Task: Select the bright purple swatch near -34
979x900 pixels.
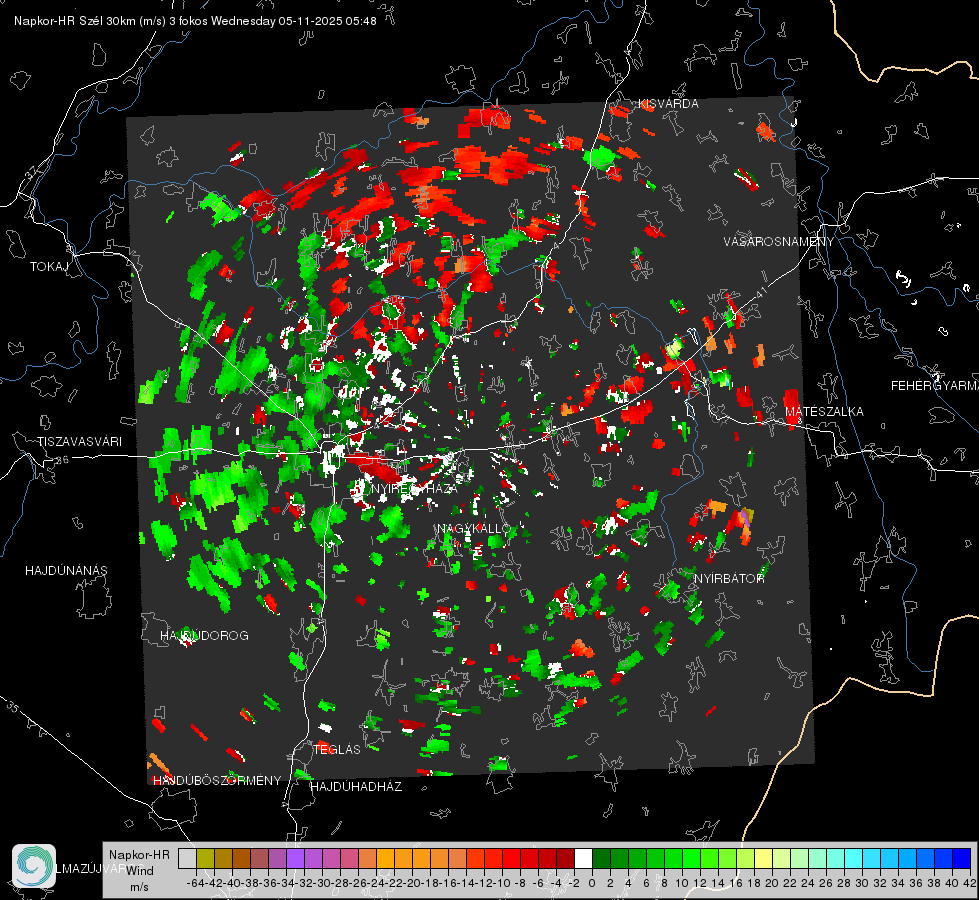Action: [295, 858]
